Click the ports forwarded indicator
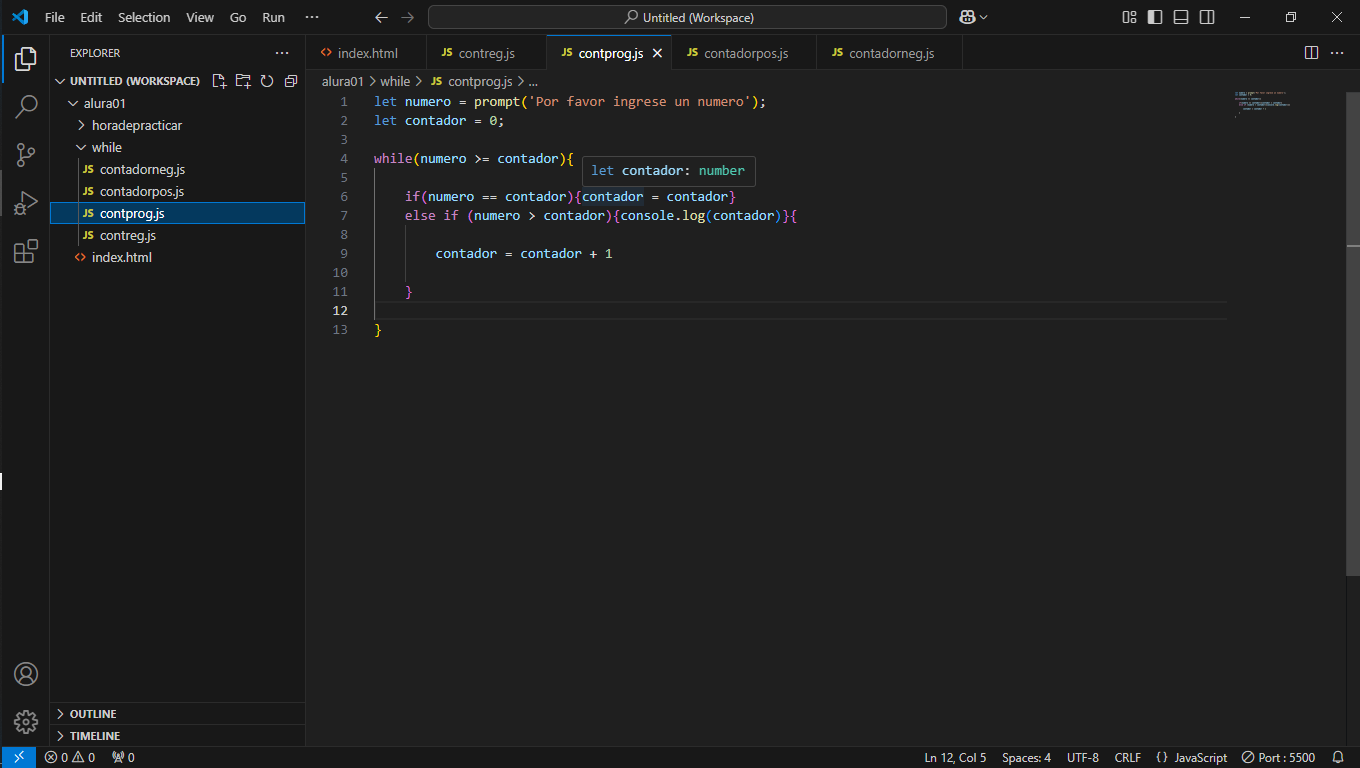The width and height of the screenshot is (1360, 768). click(x=123, y=757)
